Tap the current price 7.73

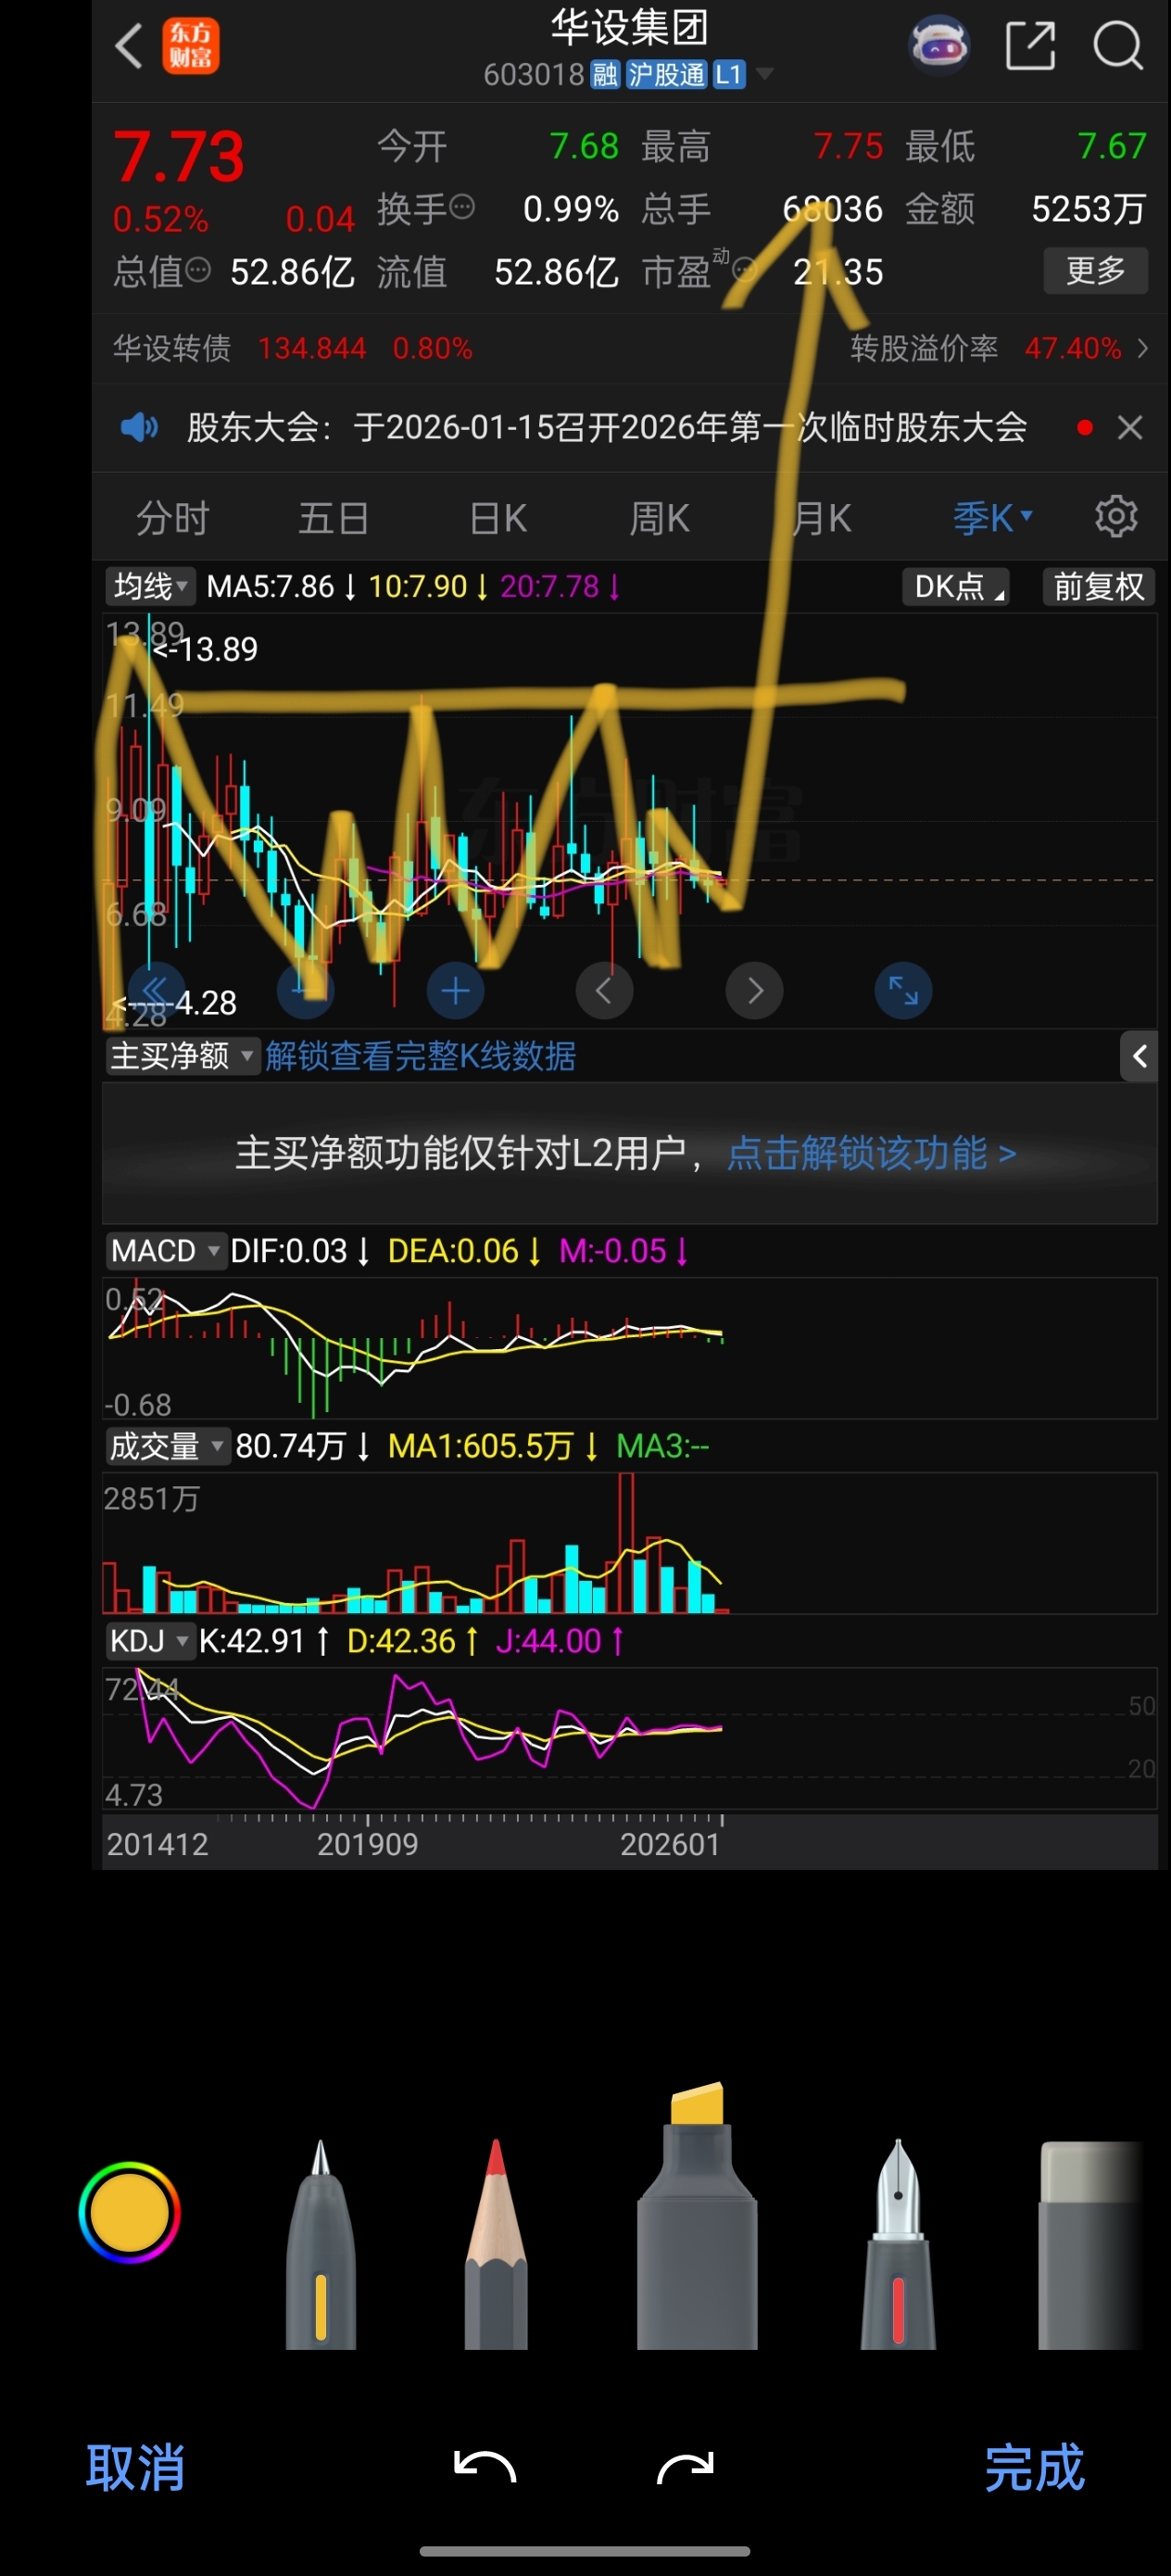[179, 157]
